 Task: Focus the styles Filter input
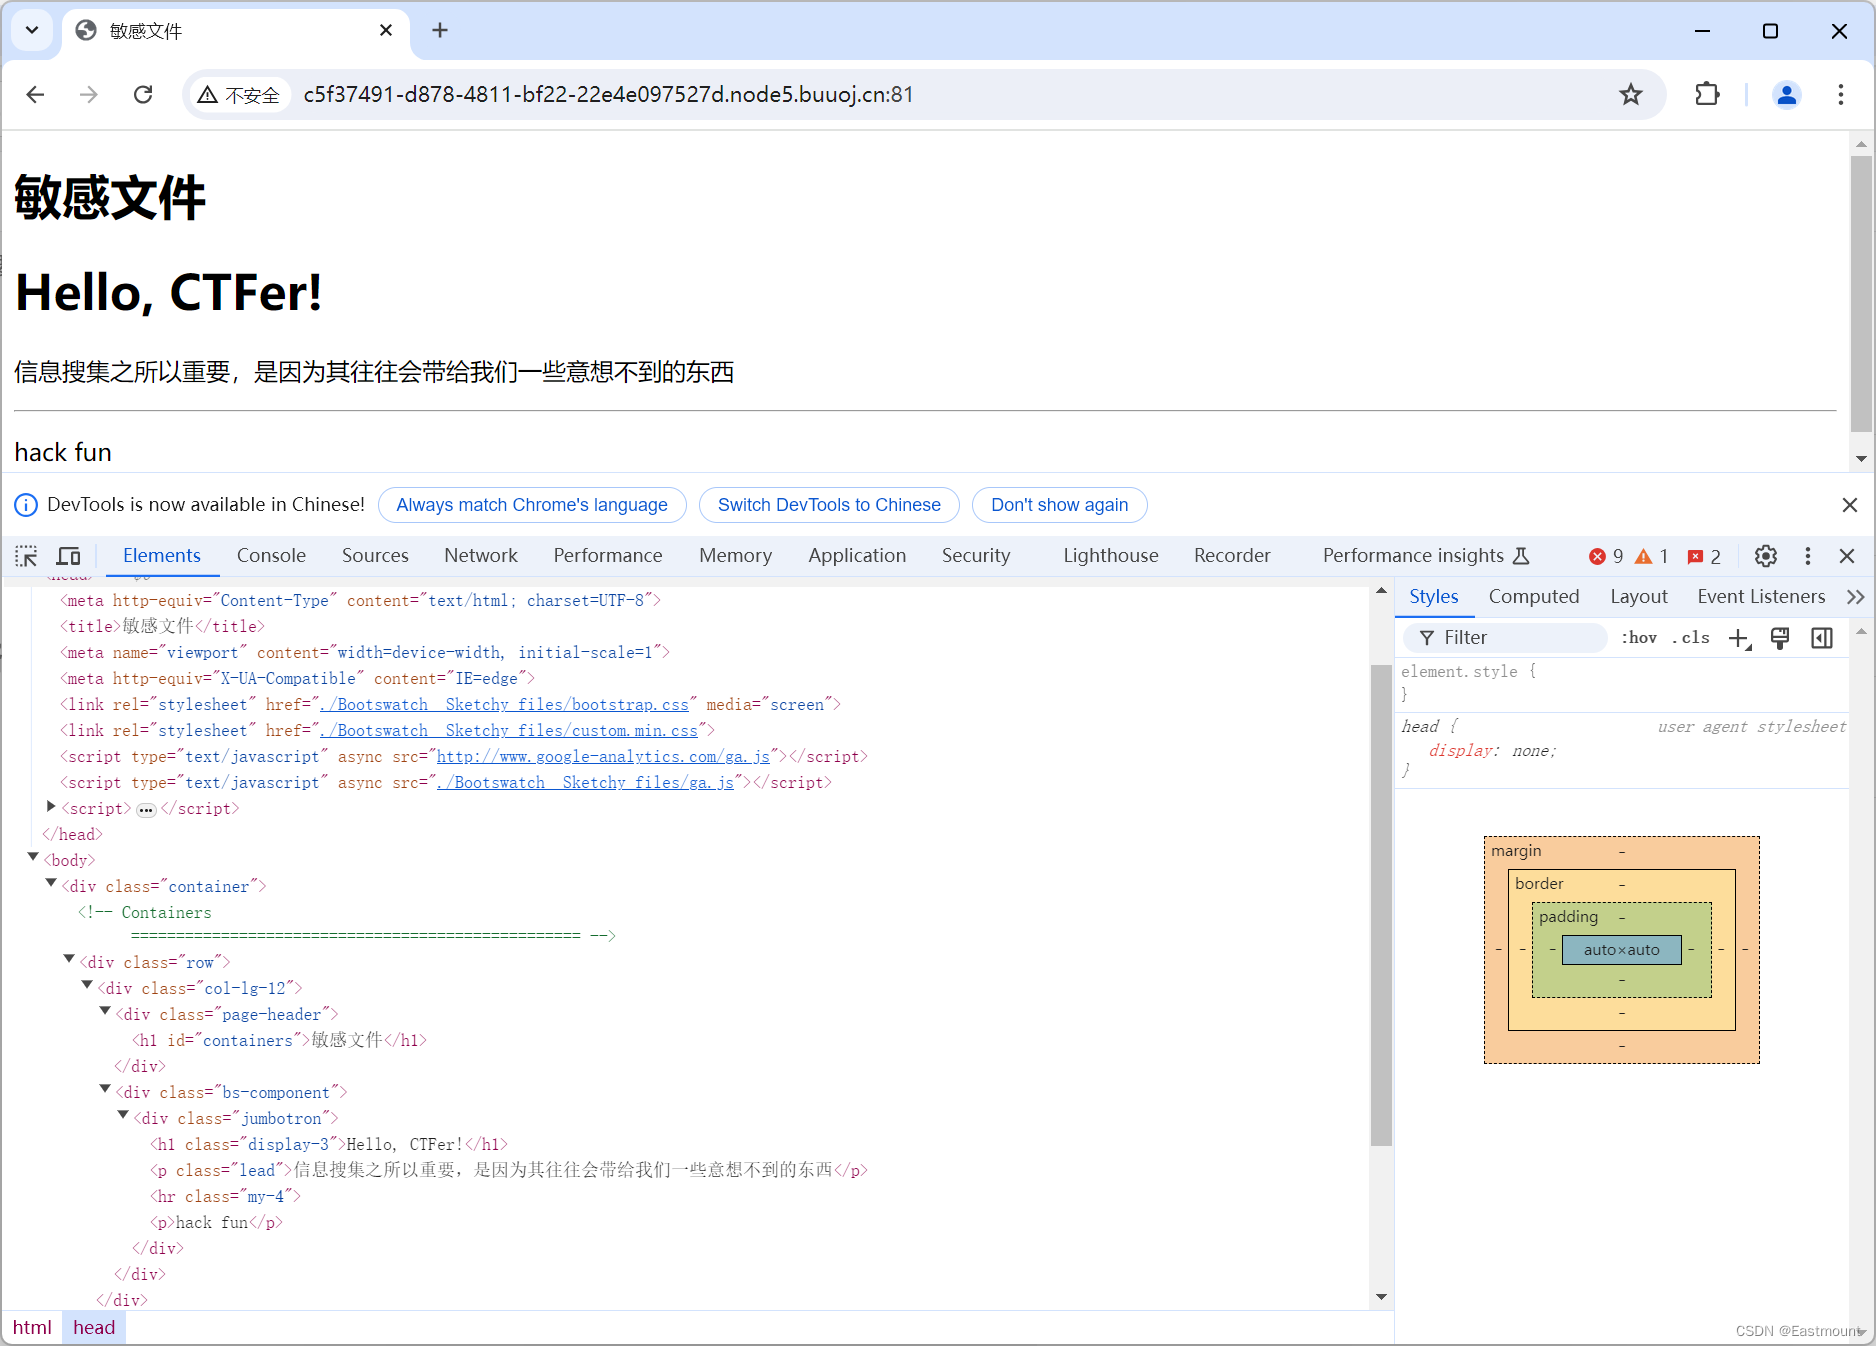(1505, 638)
